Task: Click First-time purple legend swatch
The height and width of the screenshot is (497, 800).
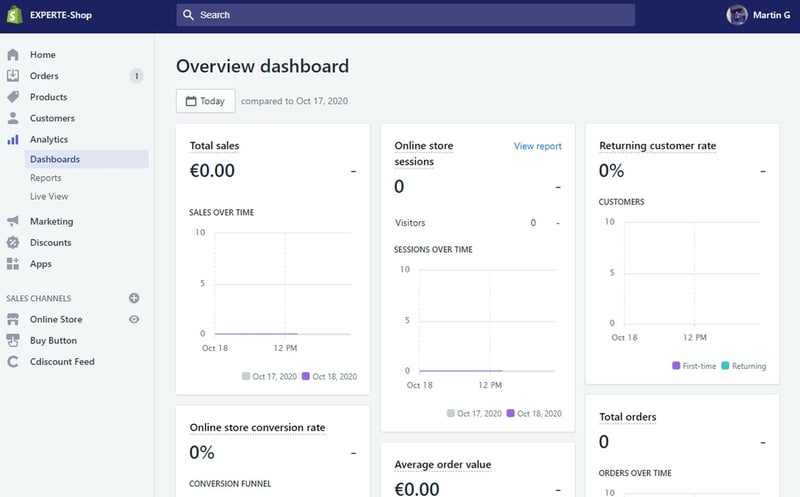Action: (676, 365)
